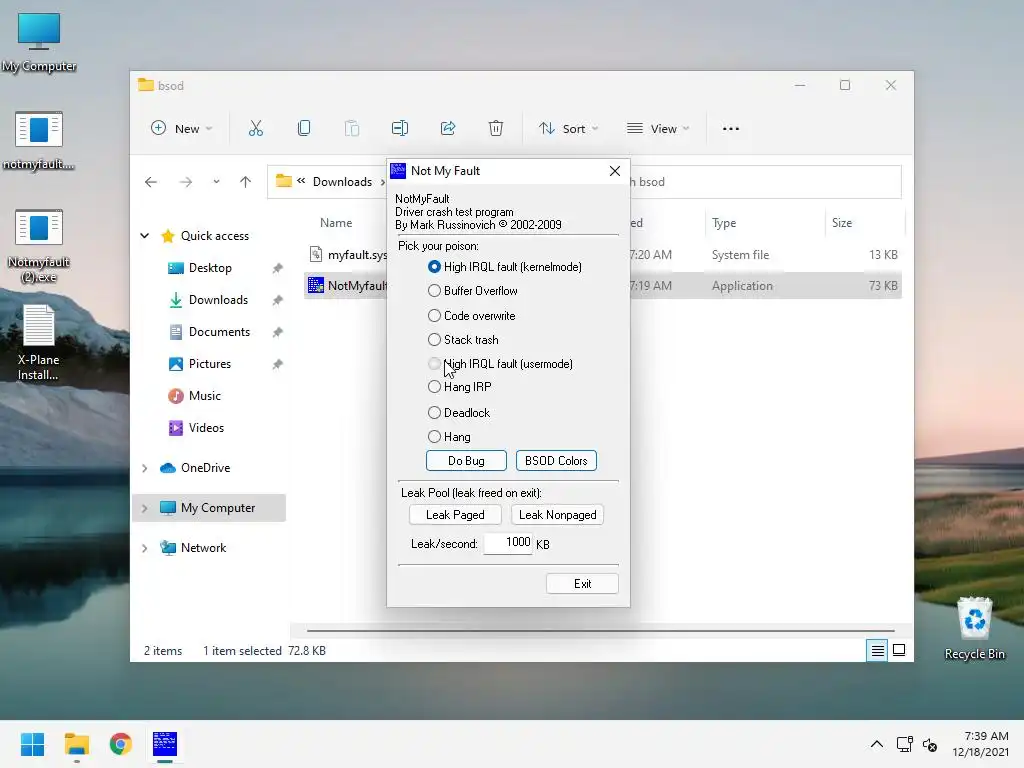The image size is (1024, 768).
Task: Open the See more ellipsis menu
Action: pyautogui.click(x=731, y=129)
